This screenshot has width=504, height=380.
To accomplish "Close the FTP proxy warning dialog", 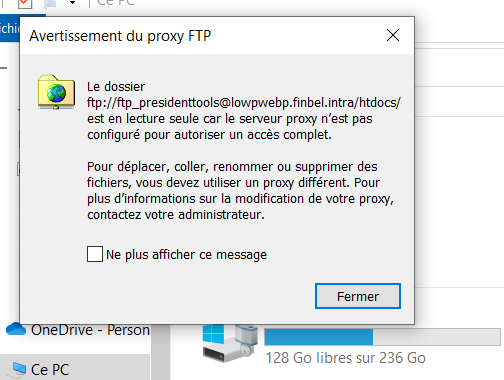I will [x=393, y=35].
